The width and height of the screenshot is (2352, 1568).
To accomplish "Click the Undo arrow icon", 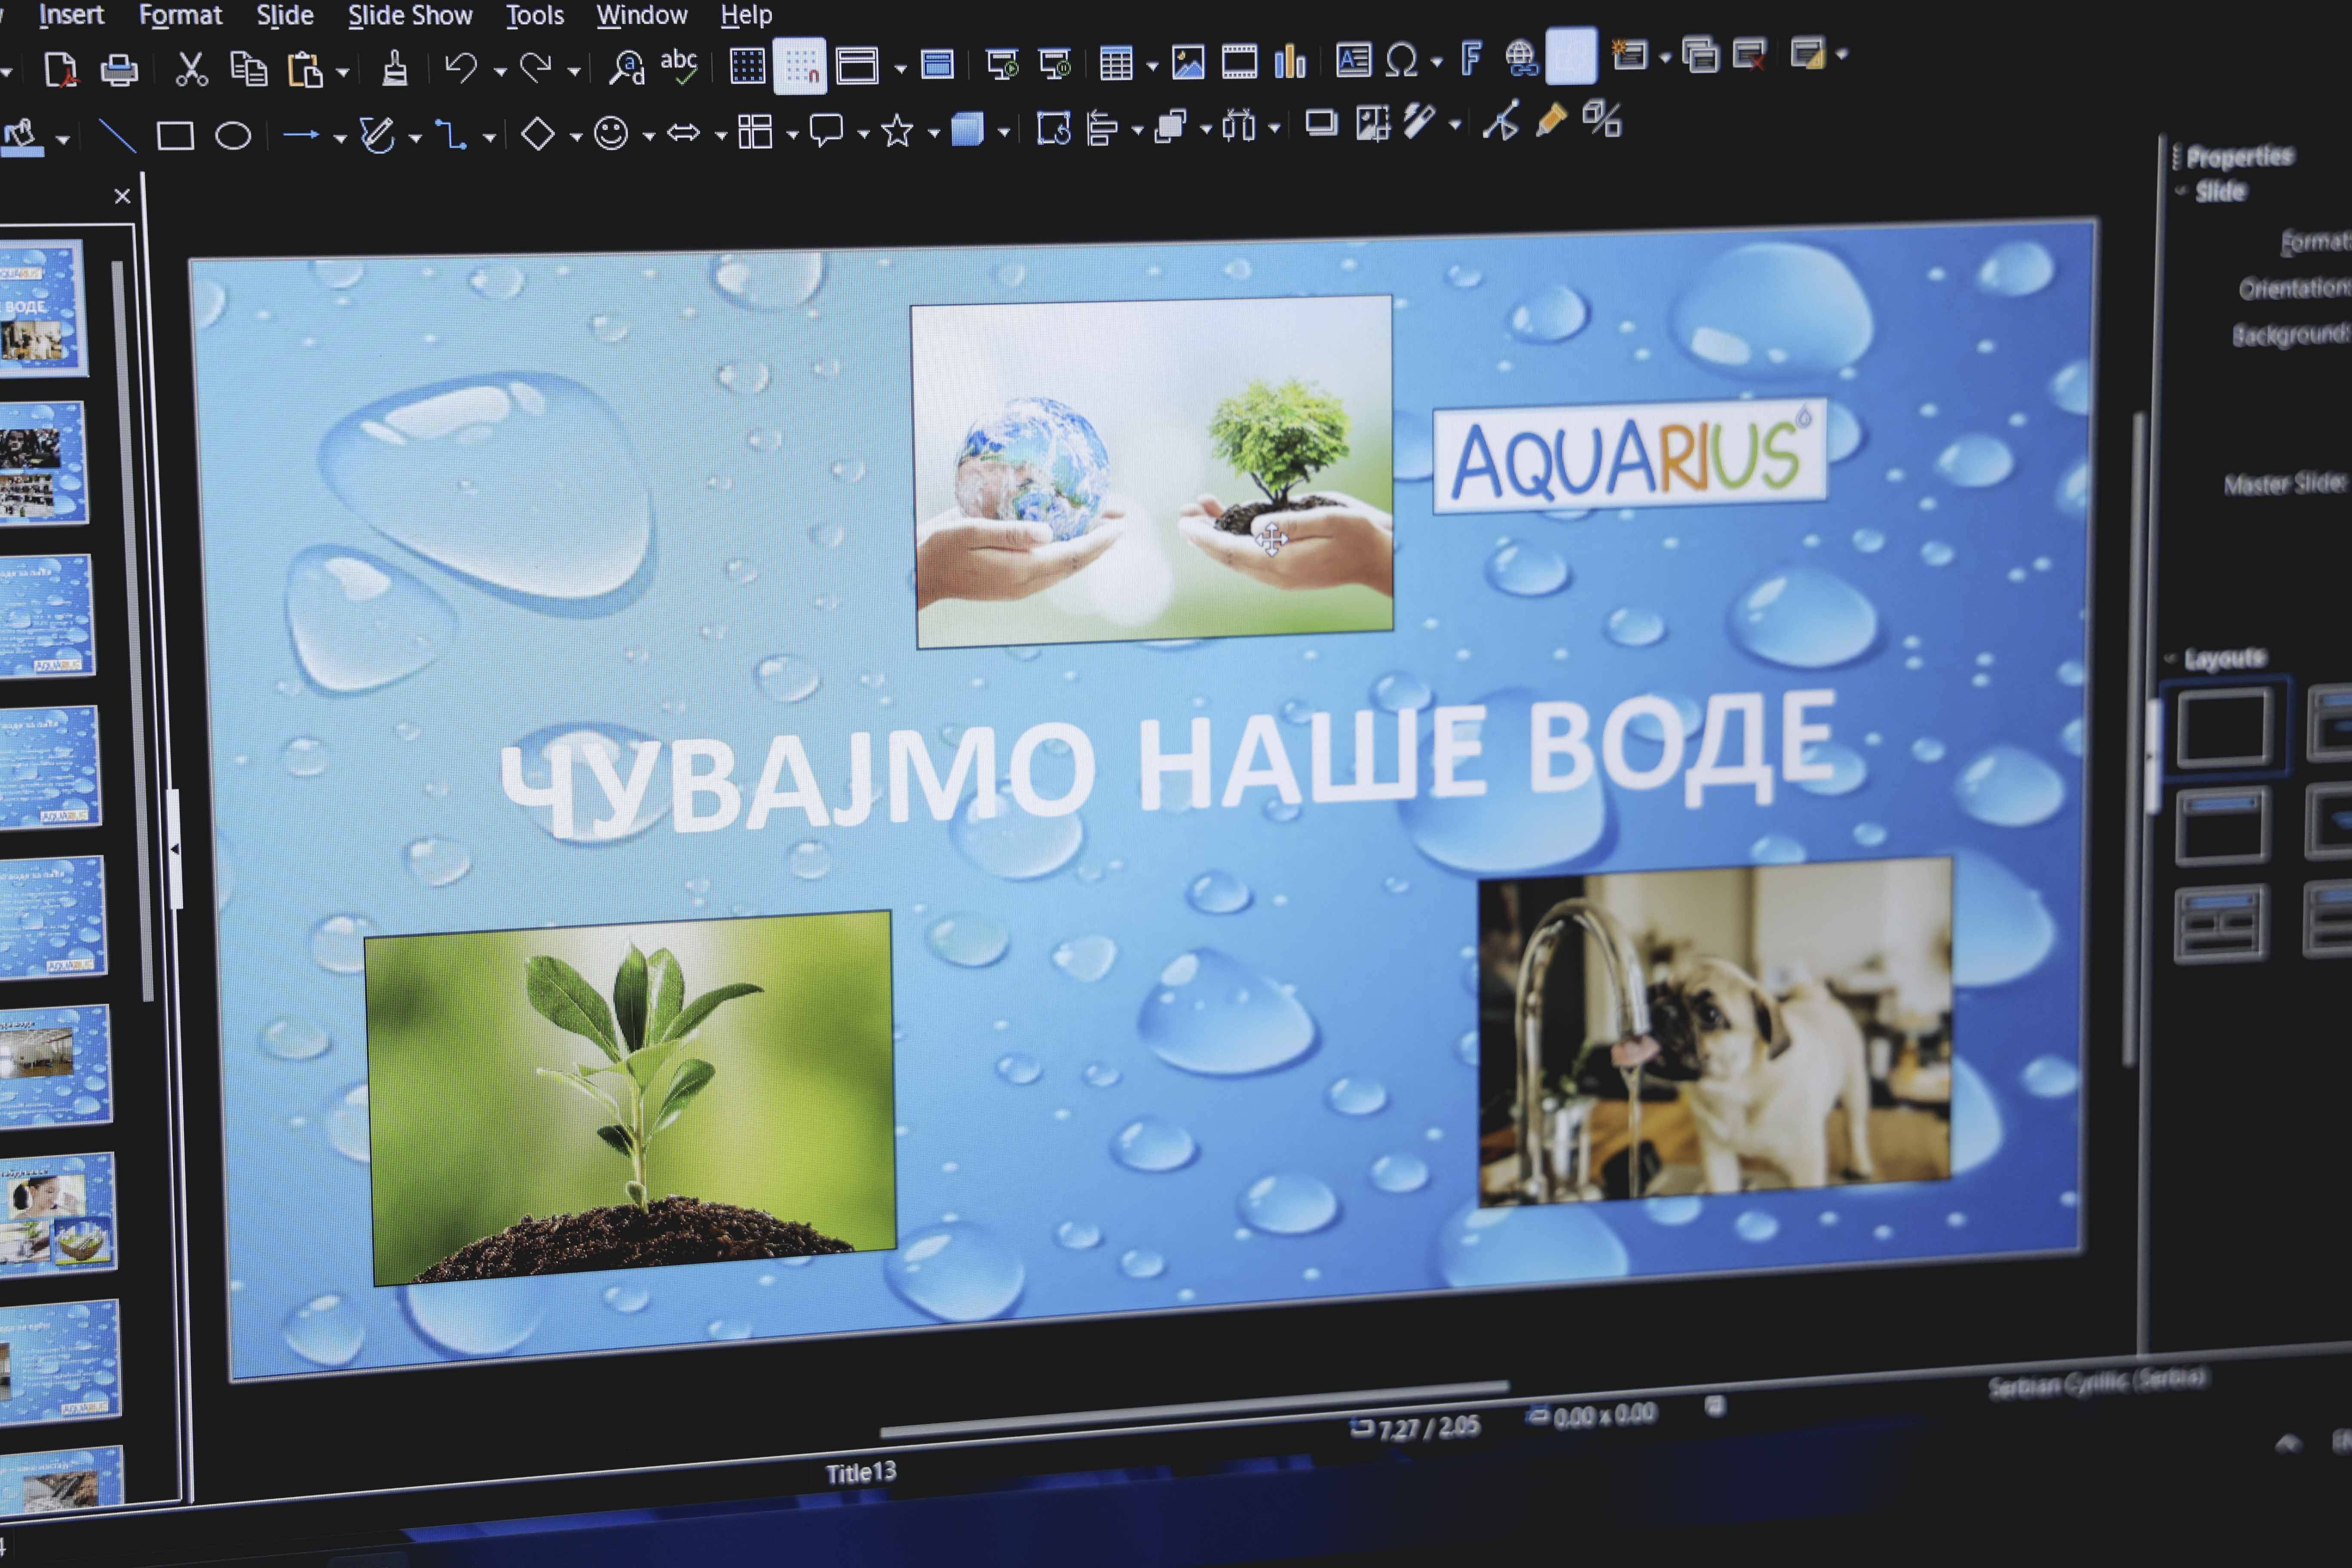I will [461, 67].
